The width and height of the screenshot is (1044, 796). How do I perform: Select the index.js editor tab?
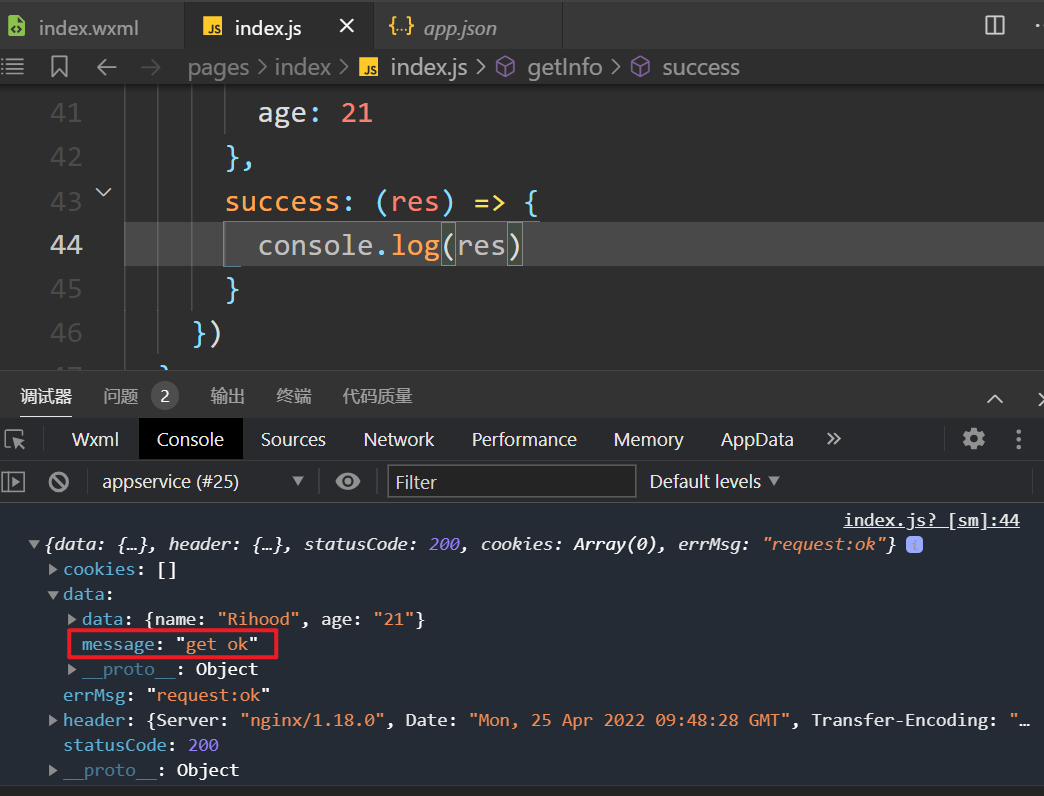tap(267, 28)
